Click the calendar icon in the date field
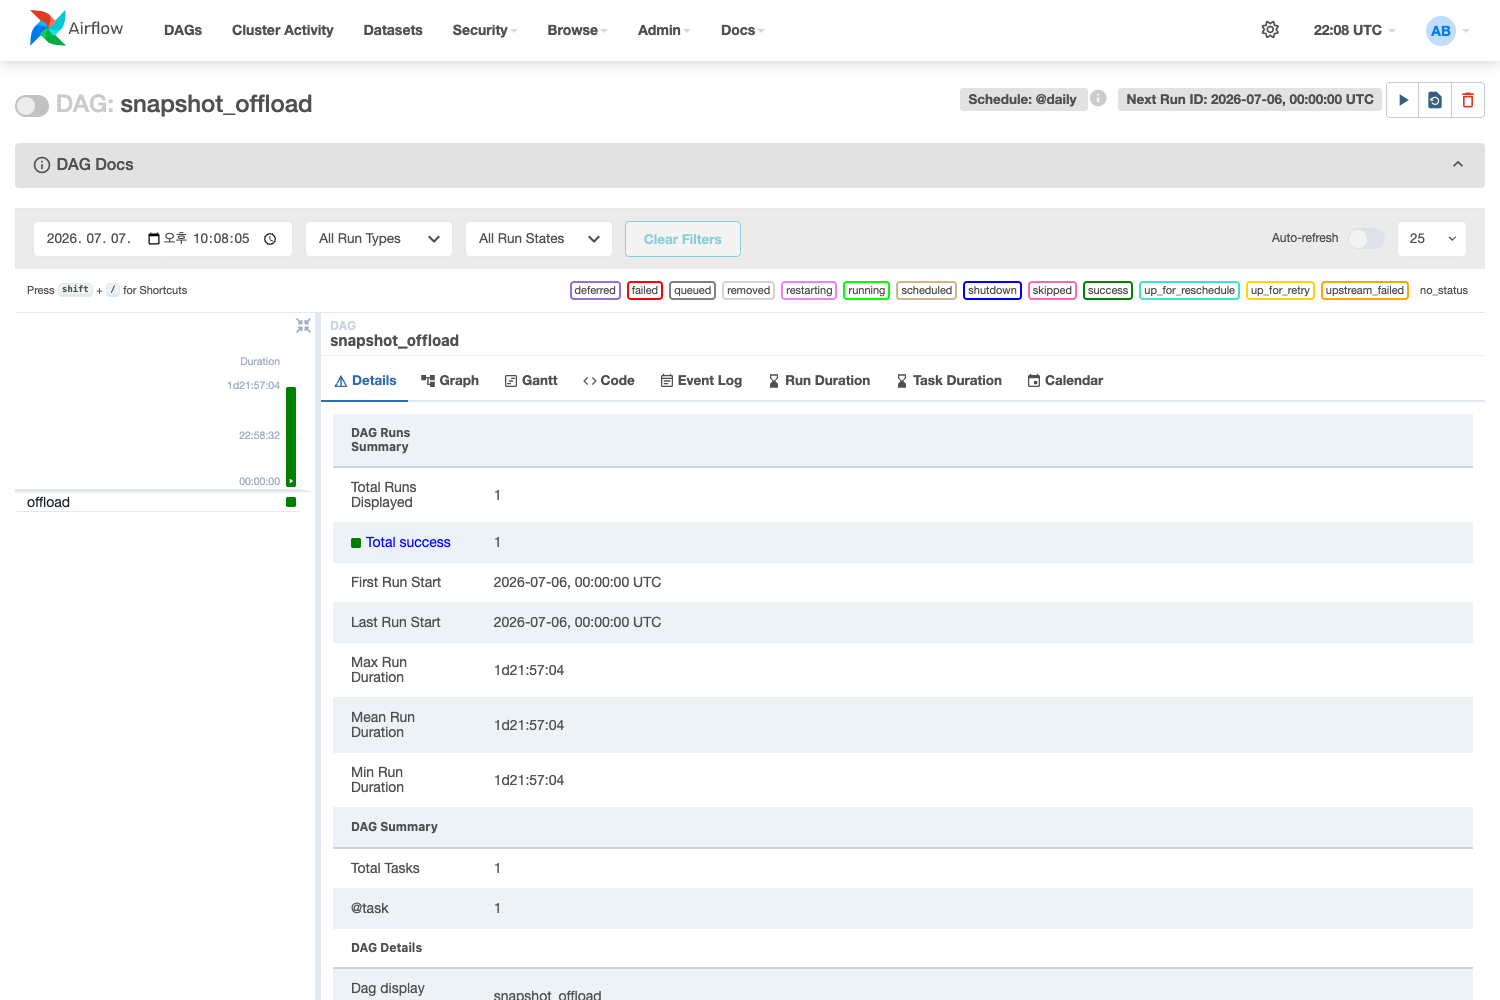Screen dimensions: 1500x1000 pyautogui.click(x=154, y=239)
